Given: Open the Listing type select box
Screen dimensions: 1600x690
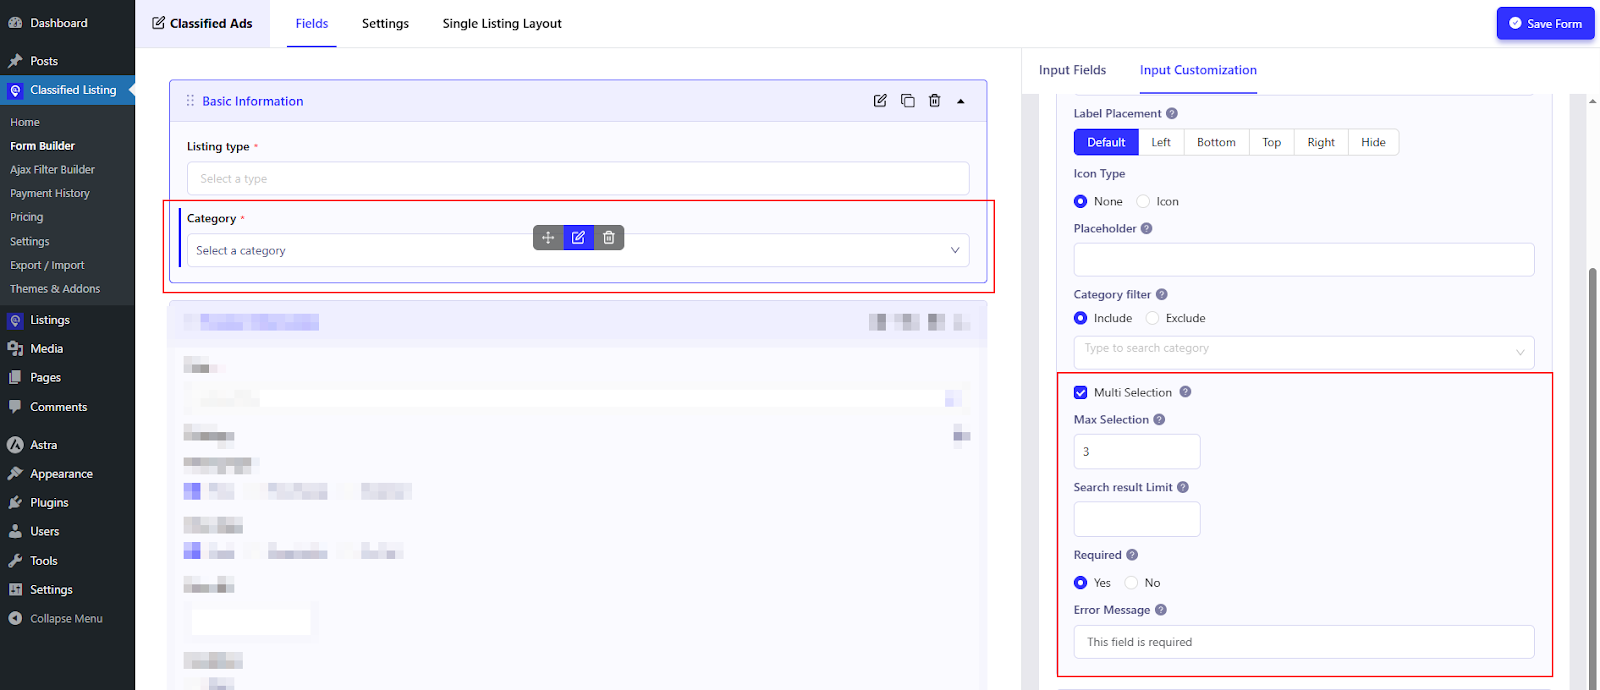Looking at the screenshot, I should [578, 178].
